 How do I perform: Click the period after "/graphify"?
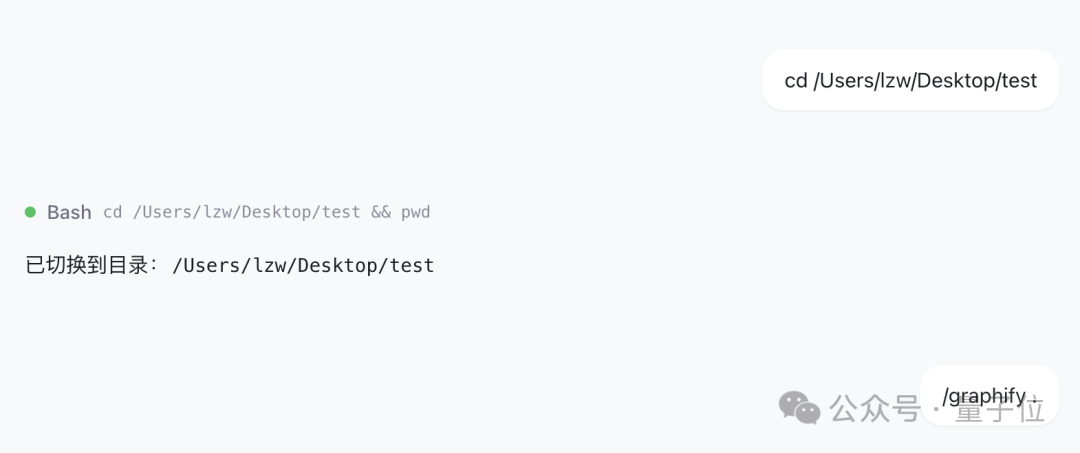(1034, 400)
